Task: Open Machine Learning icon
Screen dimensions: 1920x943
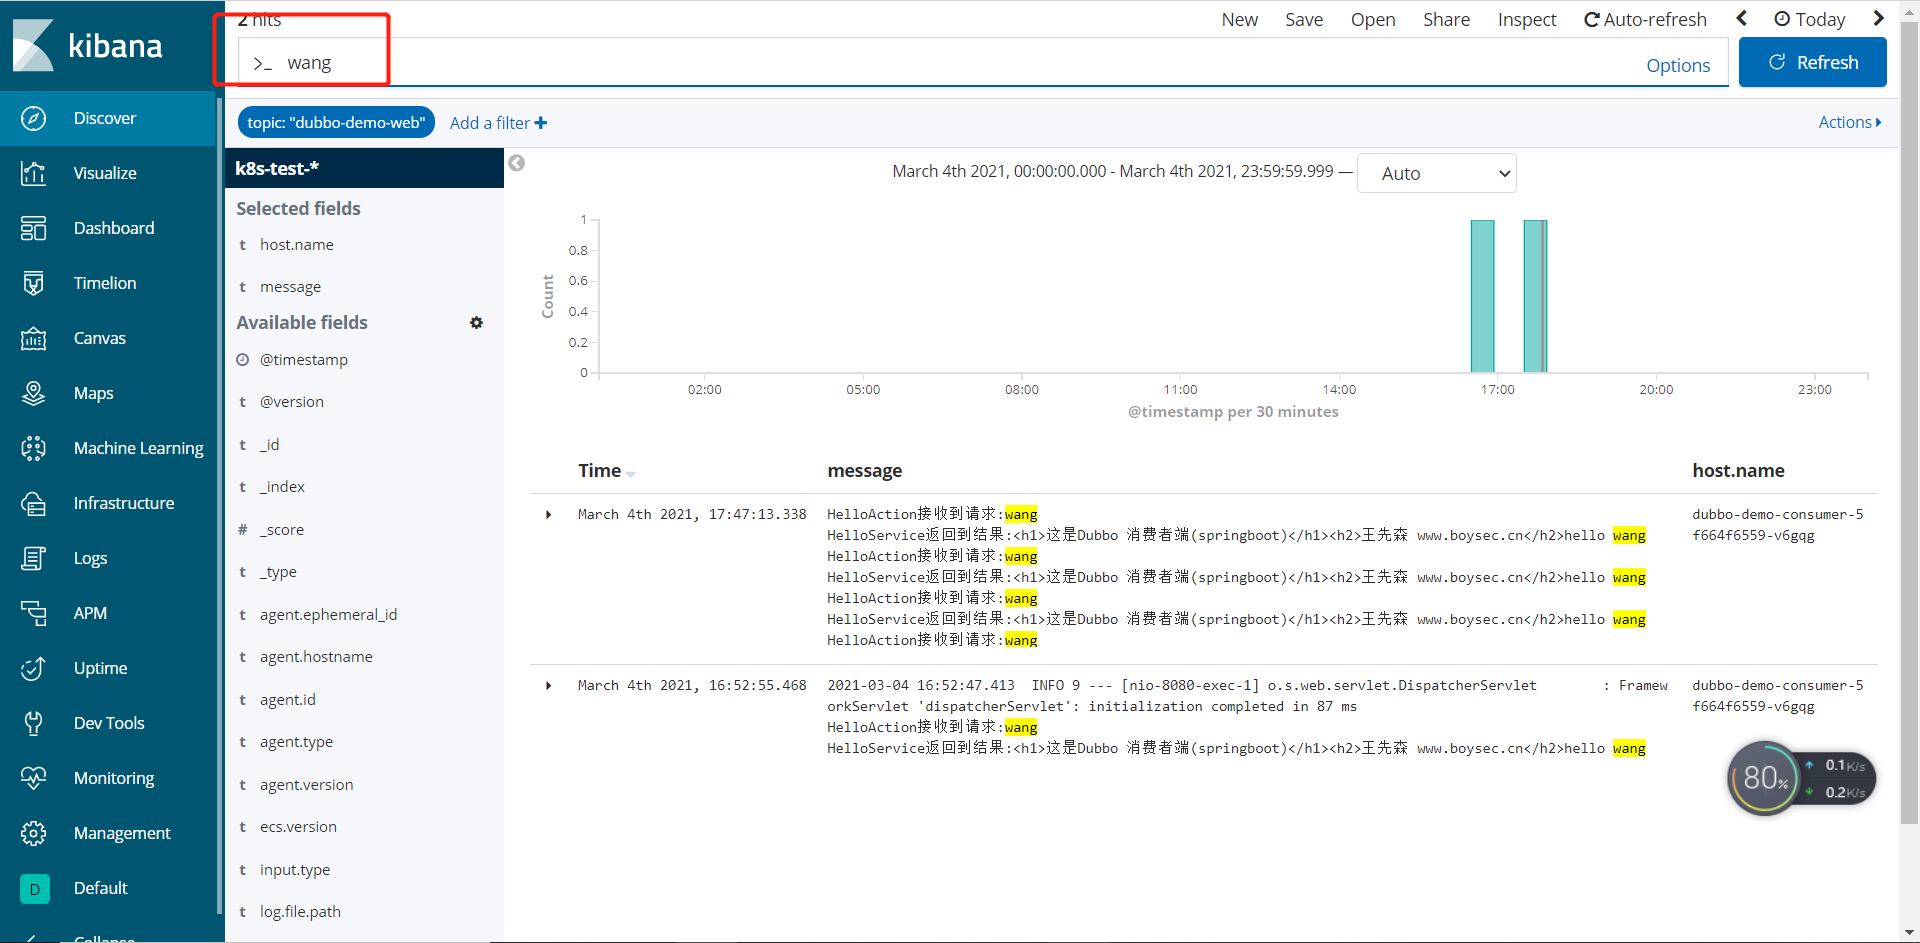Action: coord(33,448)
